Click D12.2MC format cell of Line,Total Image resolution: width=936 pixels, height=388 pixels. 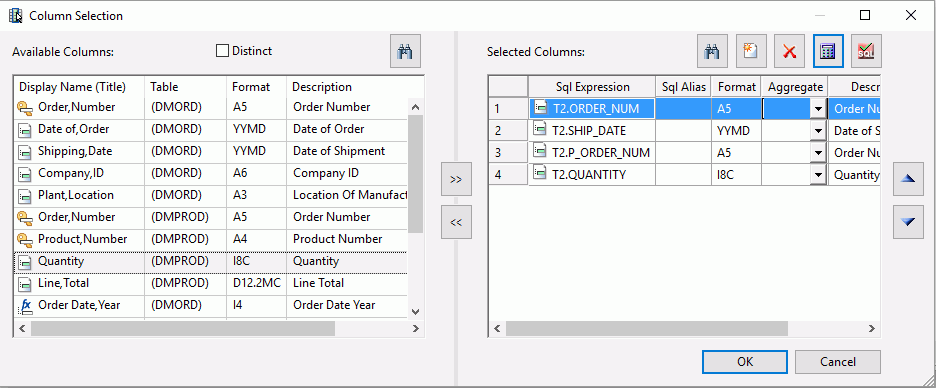[257, 283]
